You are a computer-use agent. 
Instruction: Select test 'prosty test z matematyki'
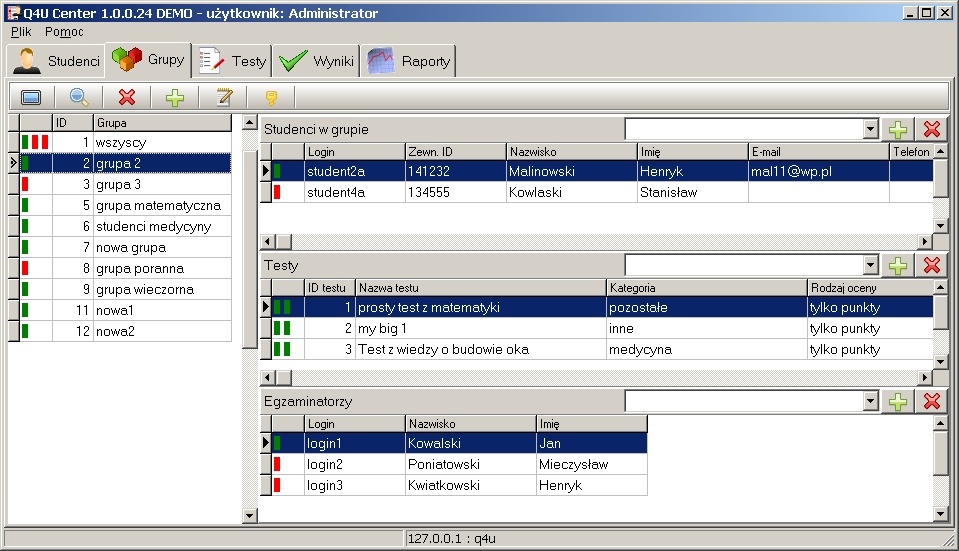602,308
